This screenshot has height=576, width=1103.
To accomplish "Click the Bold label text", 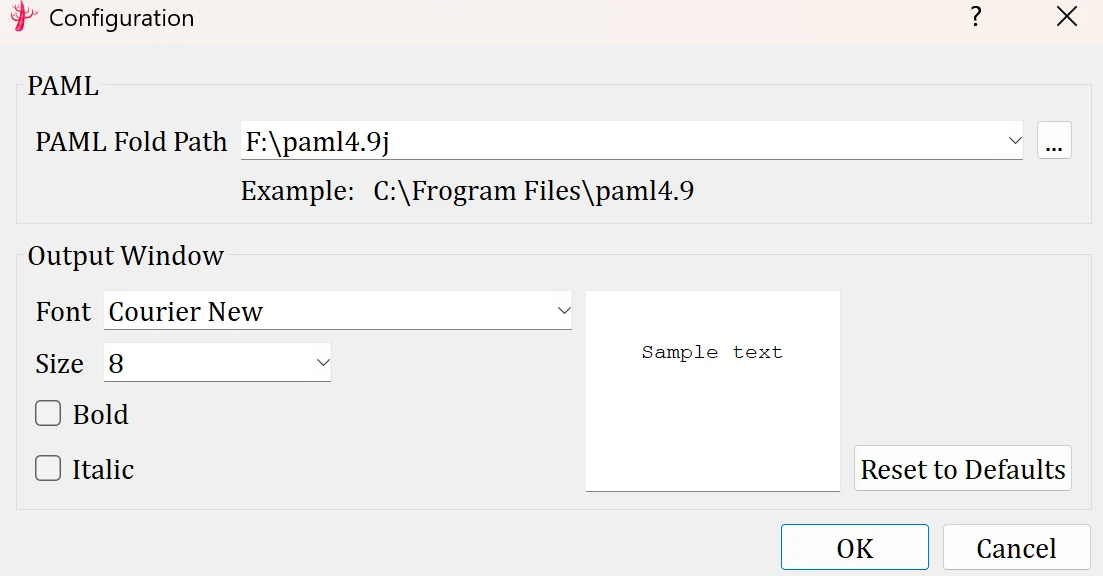I will click(x=100, y=415).
